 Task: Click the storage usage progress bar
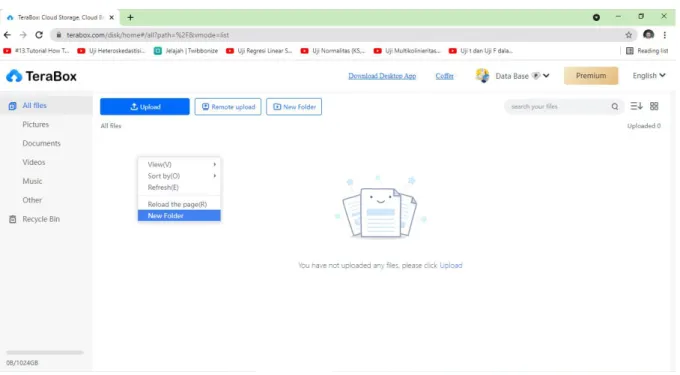pyautogui.click(x=45, y=353)
